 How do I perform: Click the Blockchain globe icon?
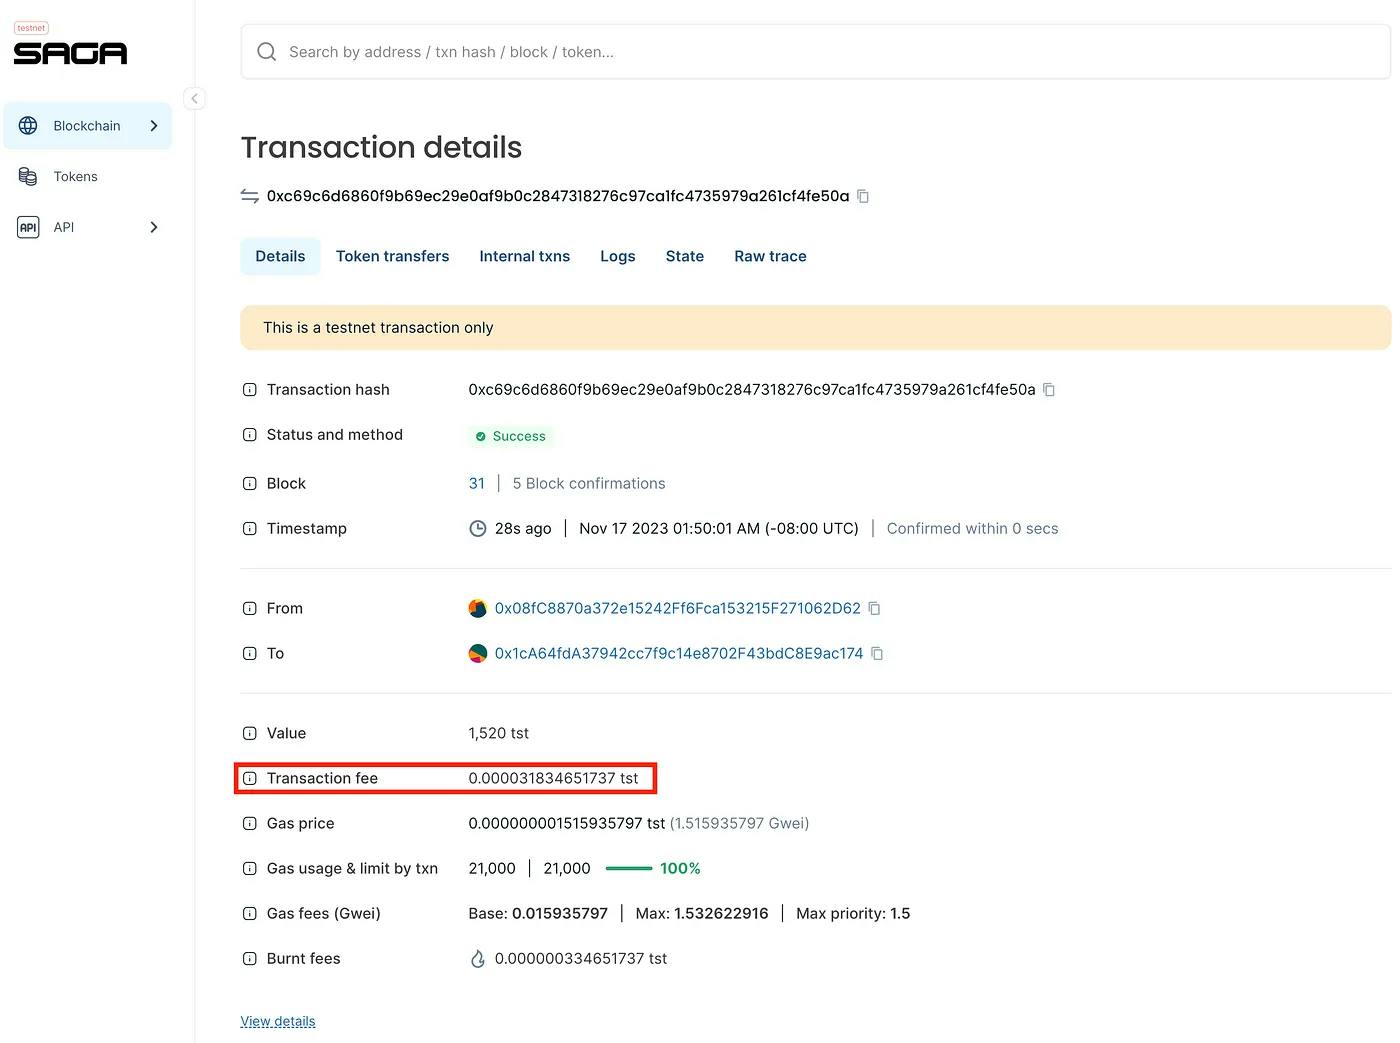(28, 126)
